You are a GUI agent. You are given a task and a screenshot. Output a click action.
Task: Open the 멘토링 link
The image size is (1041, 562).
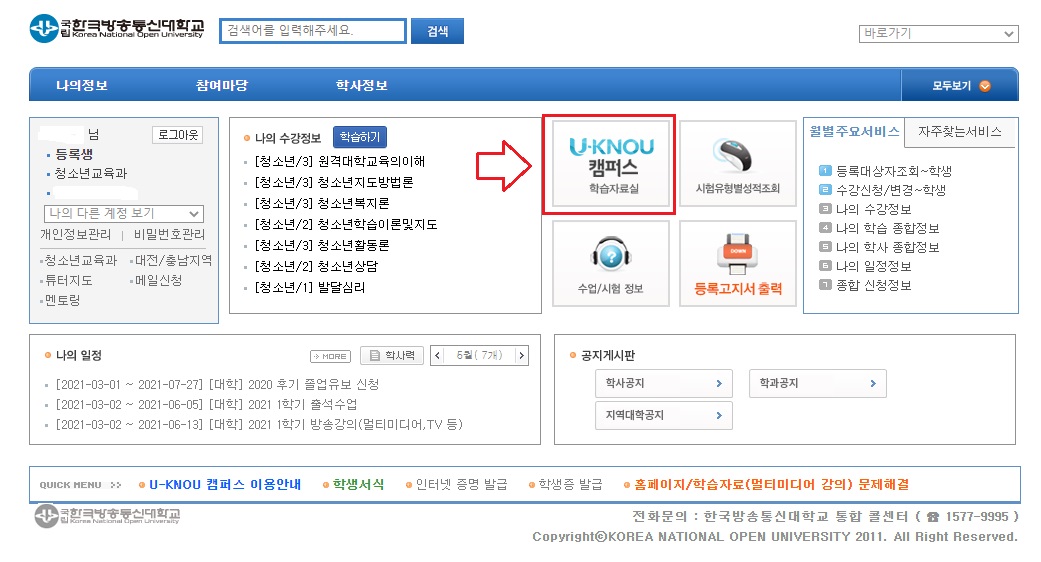point(62,300)
